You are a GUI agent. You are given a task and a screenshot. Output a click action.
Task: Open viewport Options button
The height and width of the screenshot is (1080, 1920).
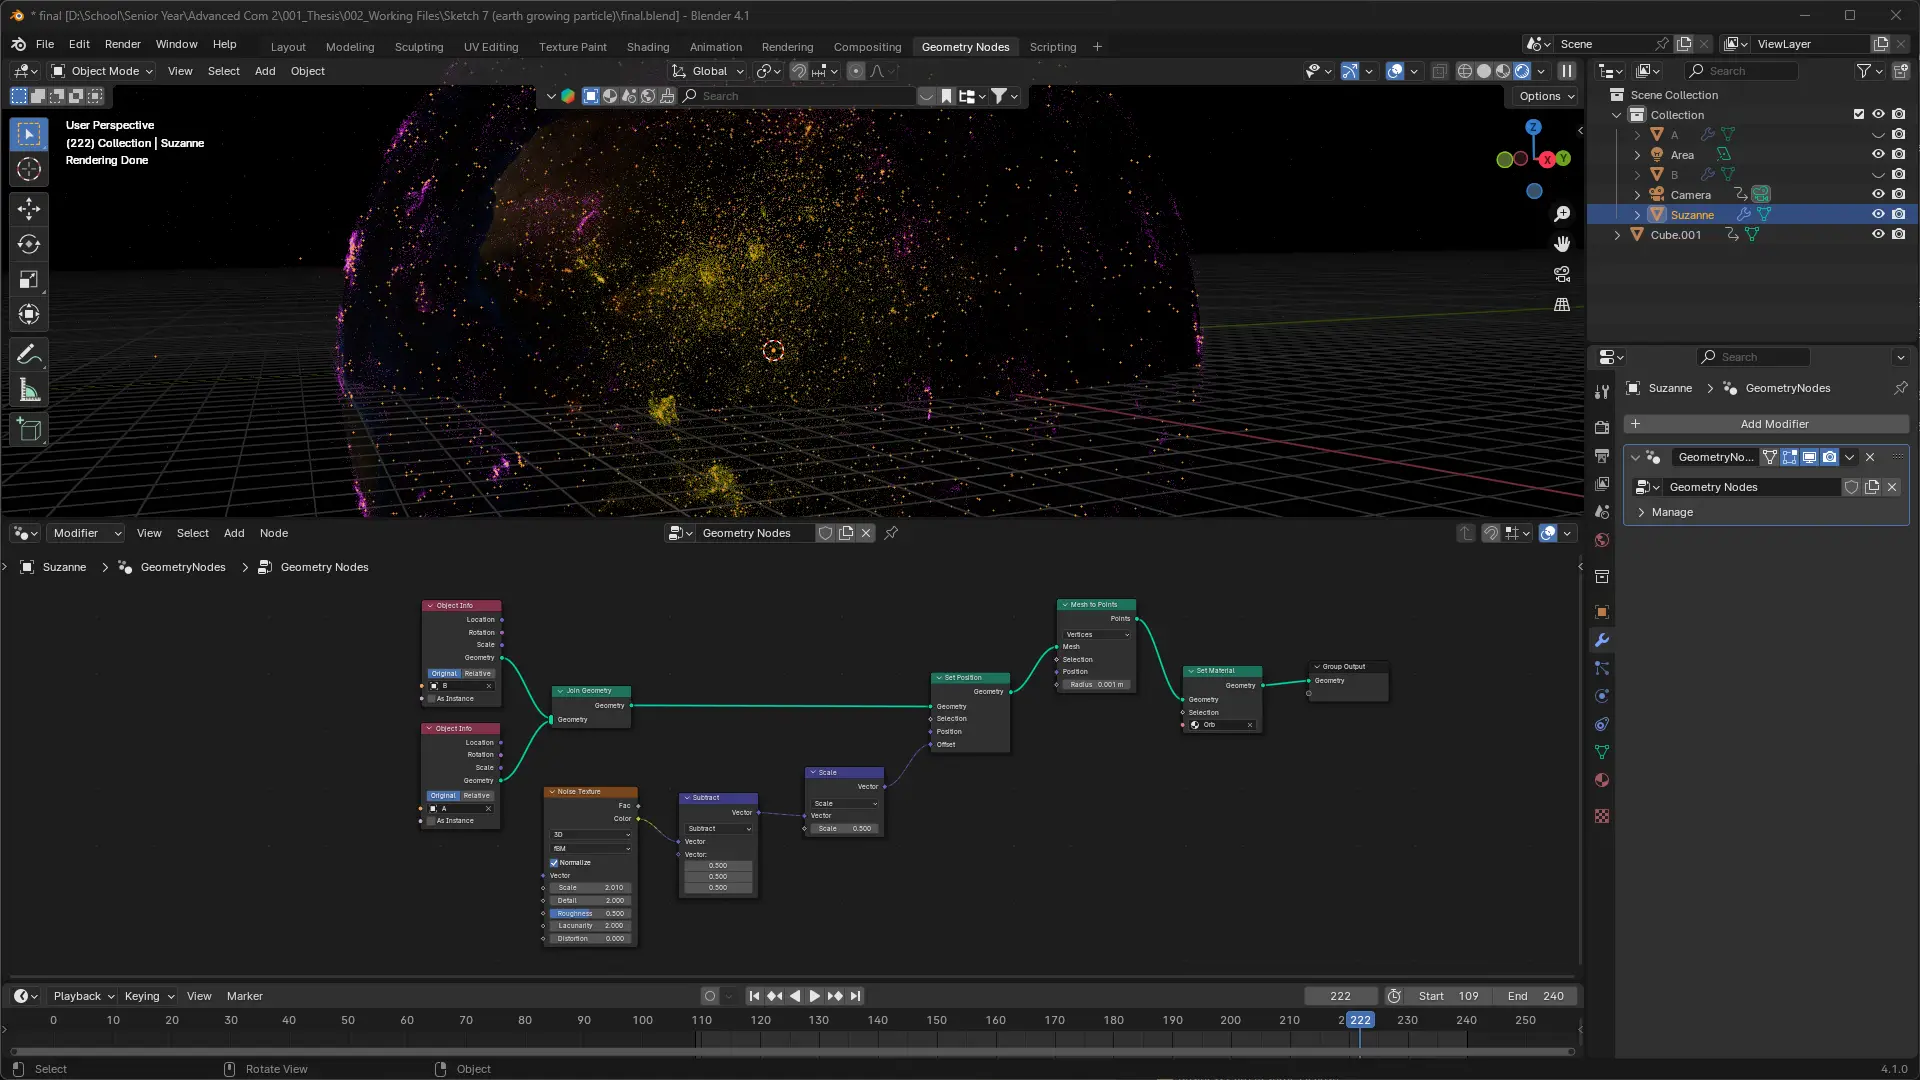click(x=1546, y=96)
